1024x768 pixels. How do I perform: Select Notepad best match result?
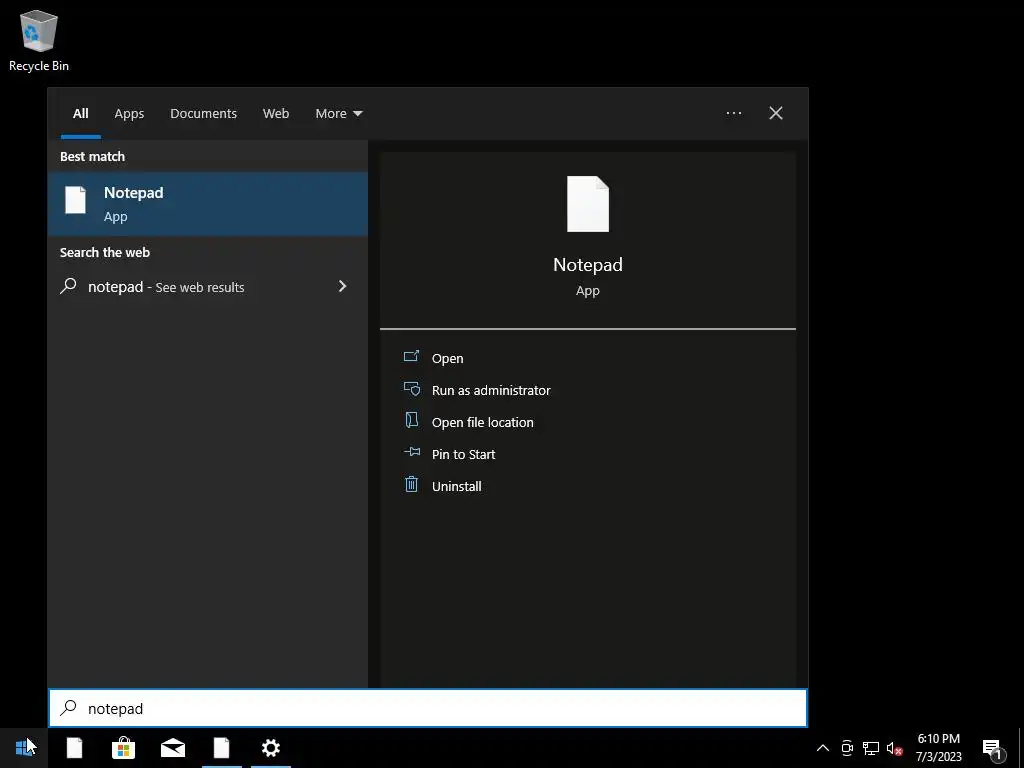(x=208, y=204)
